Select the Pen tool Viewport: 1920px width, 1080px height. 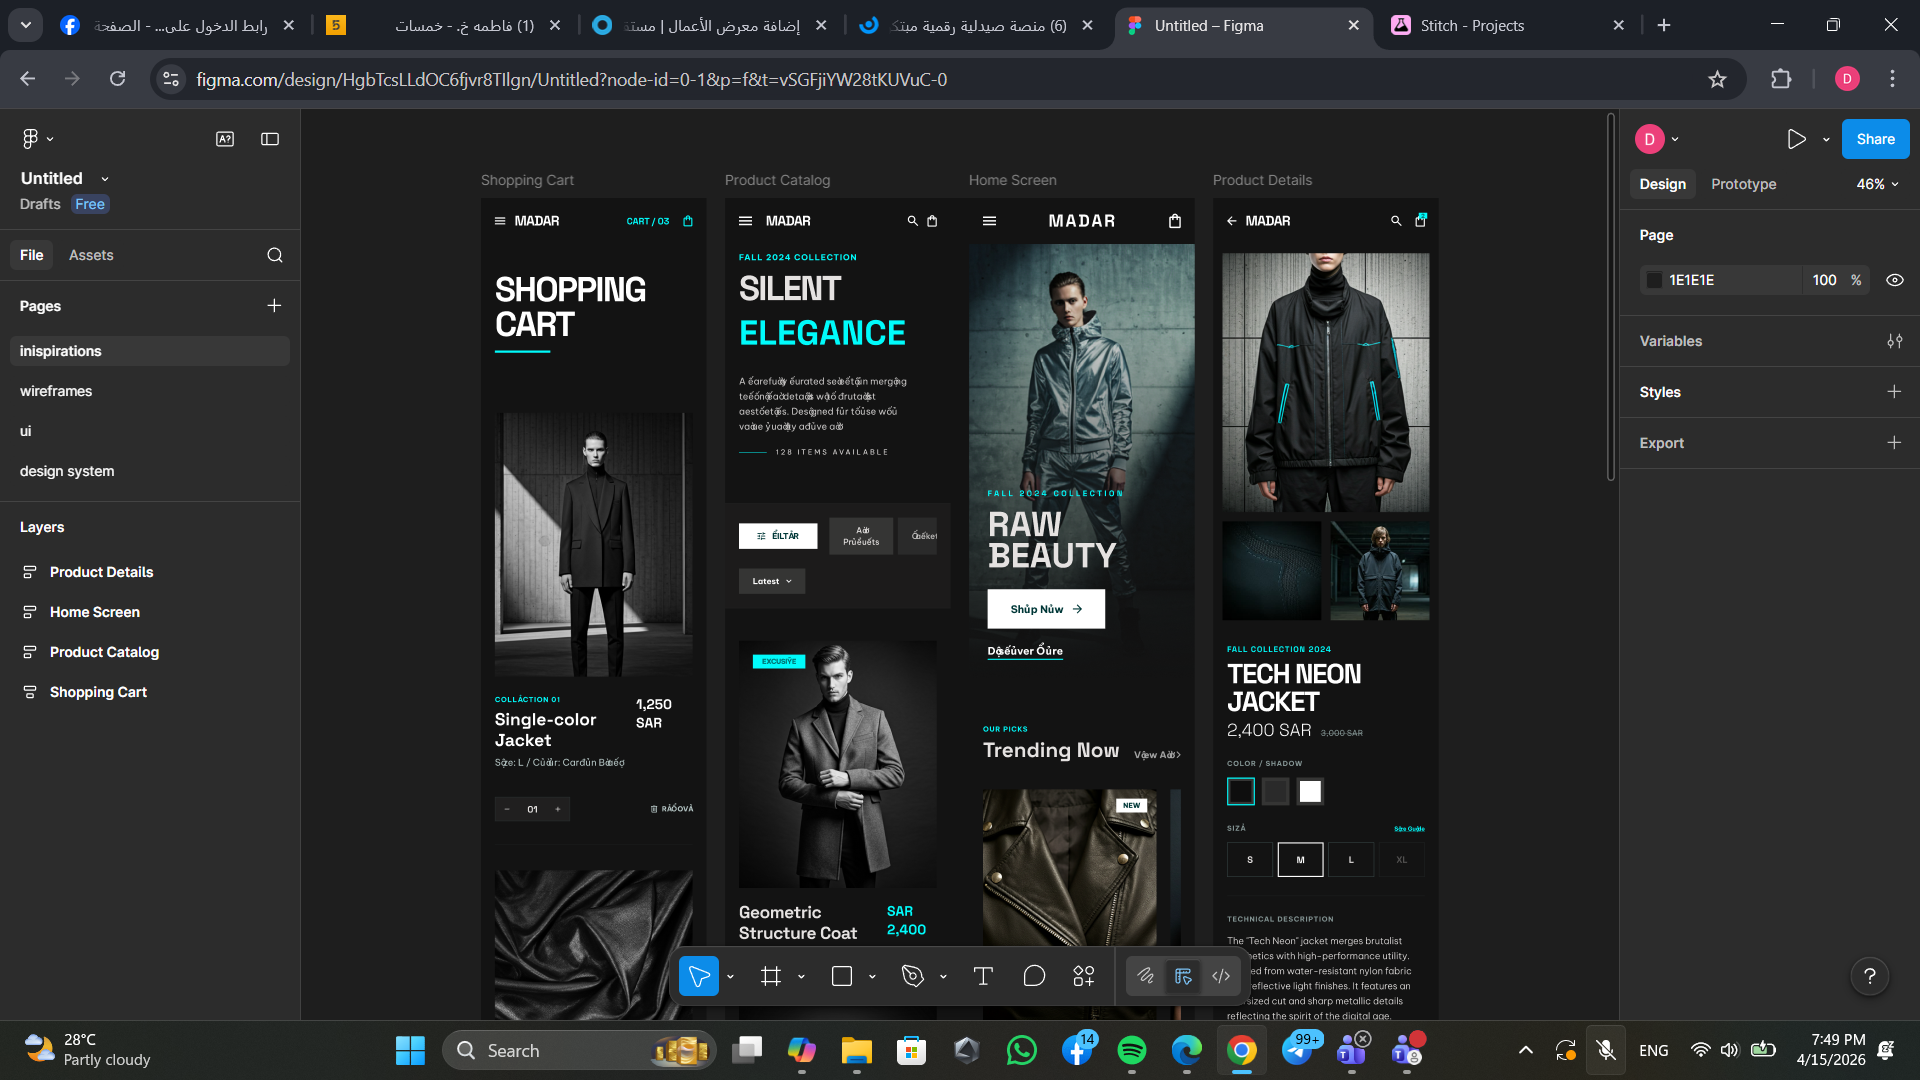[x=912, y=976]
